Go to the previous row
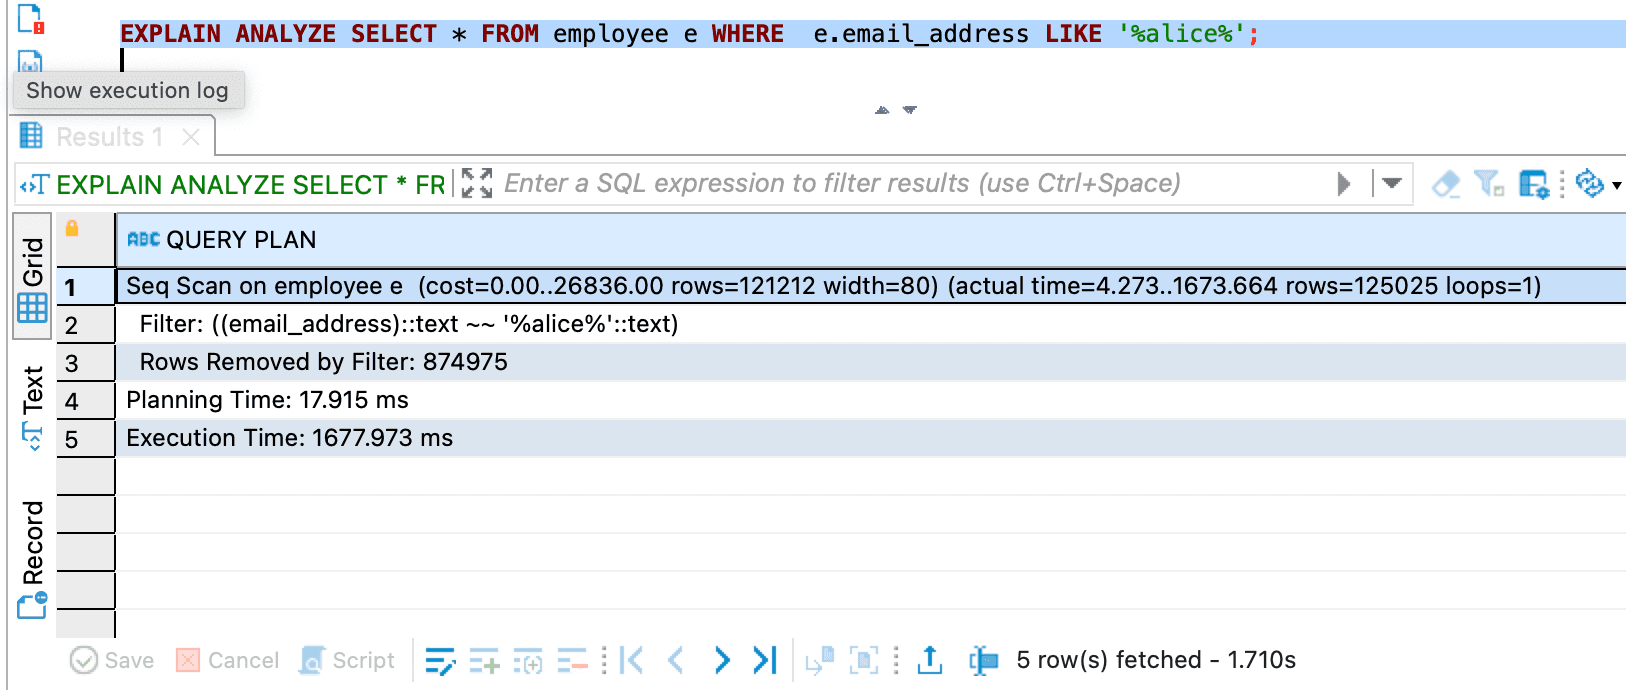Screen dimensions: 1626x690 [676, 660]
